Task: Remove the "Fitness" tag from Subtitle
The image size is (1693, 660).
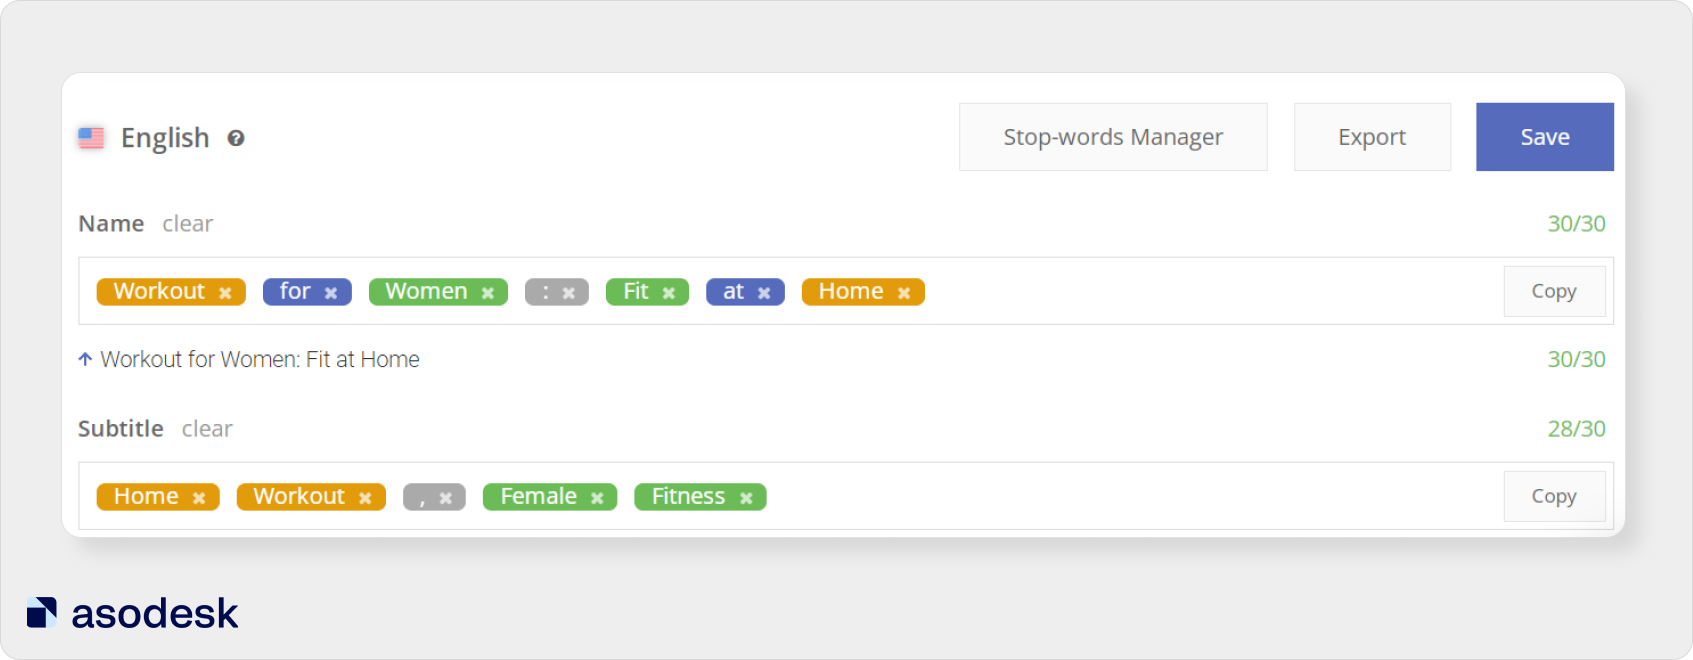Action: pyautogui.click(x=746, y=498)
